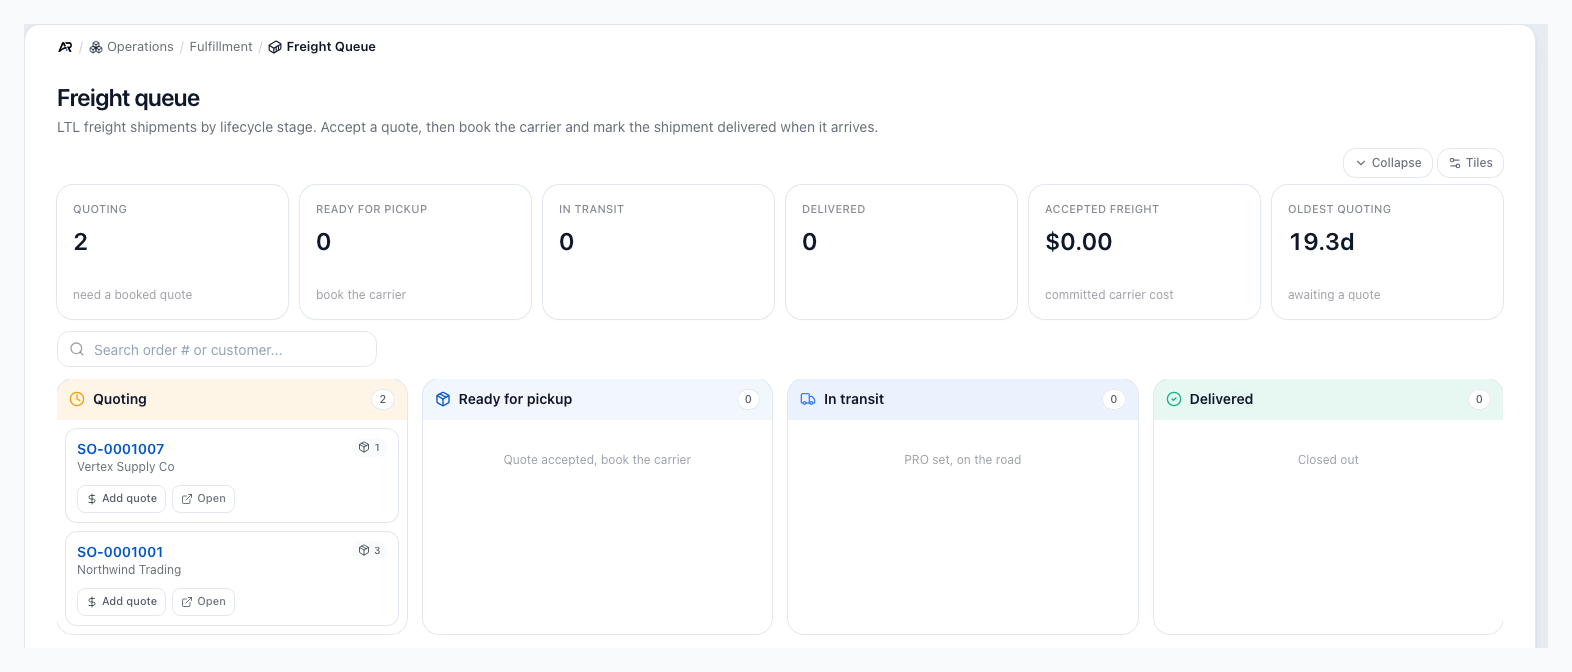Click "need a booked quote" caption
This screenshot has height=672, width=1572.
pos(132,295)
